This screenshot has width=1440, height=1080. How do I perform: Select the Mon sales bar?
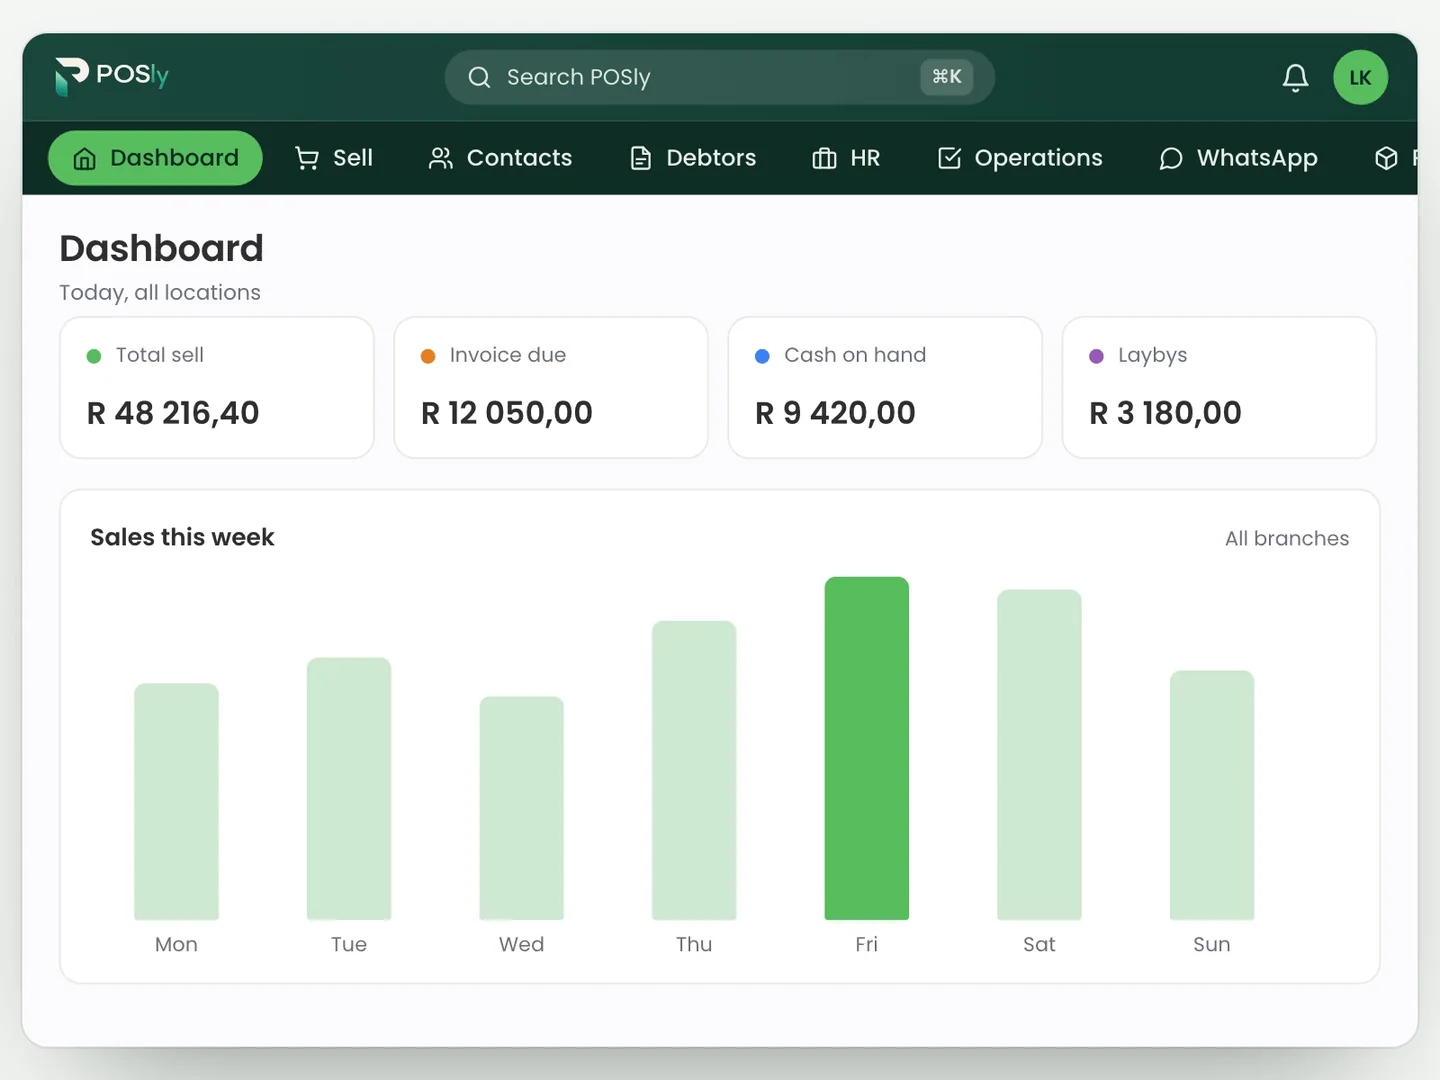click(176, 801)
